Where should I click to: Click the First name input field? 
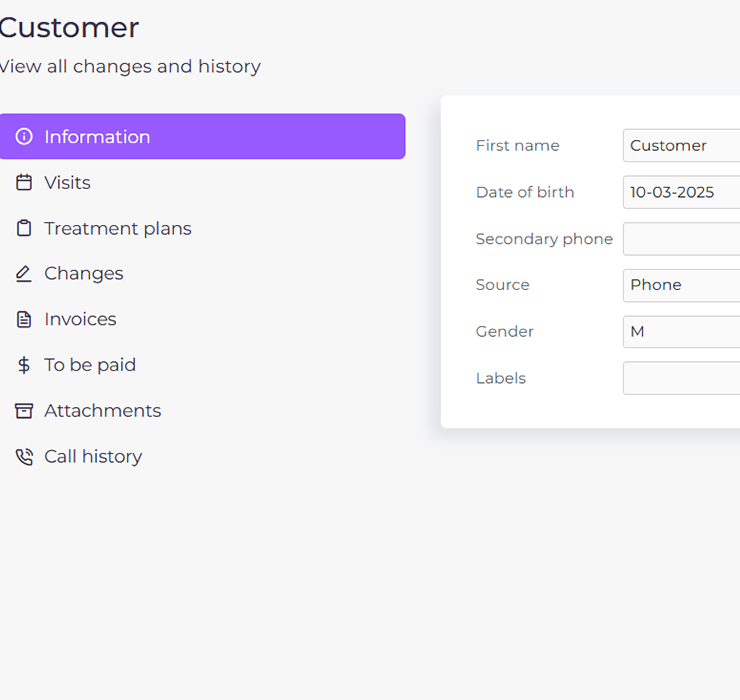(x=681, y=145)
